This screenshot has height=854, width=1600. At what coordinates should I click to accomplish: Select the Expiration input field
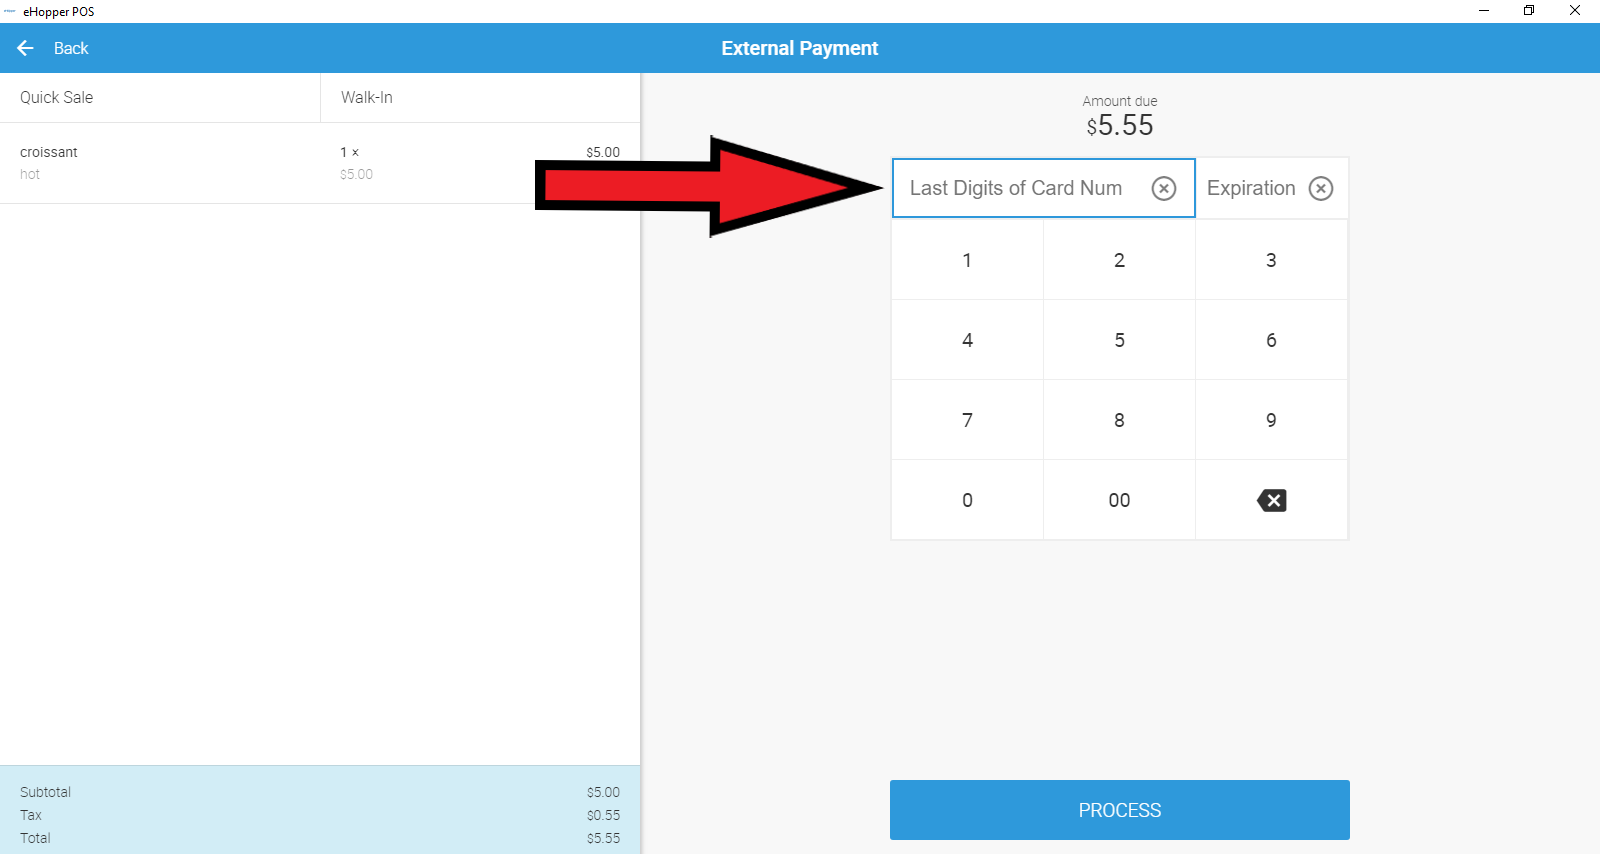pos(1272,188)
